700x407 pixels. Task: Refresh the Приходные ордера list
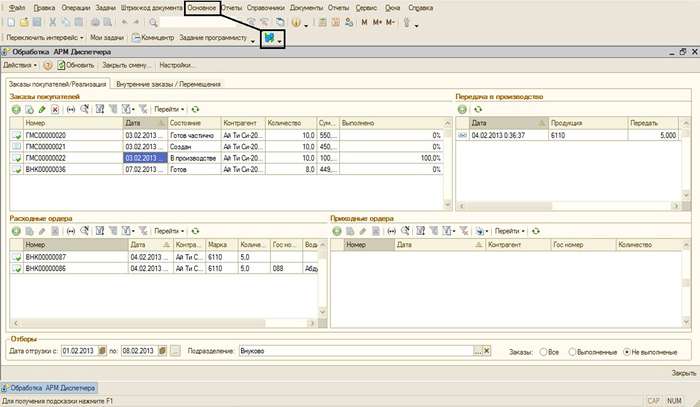536,231
